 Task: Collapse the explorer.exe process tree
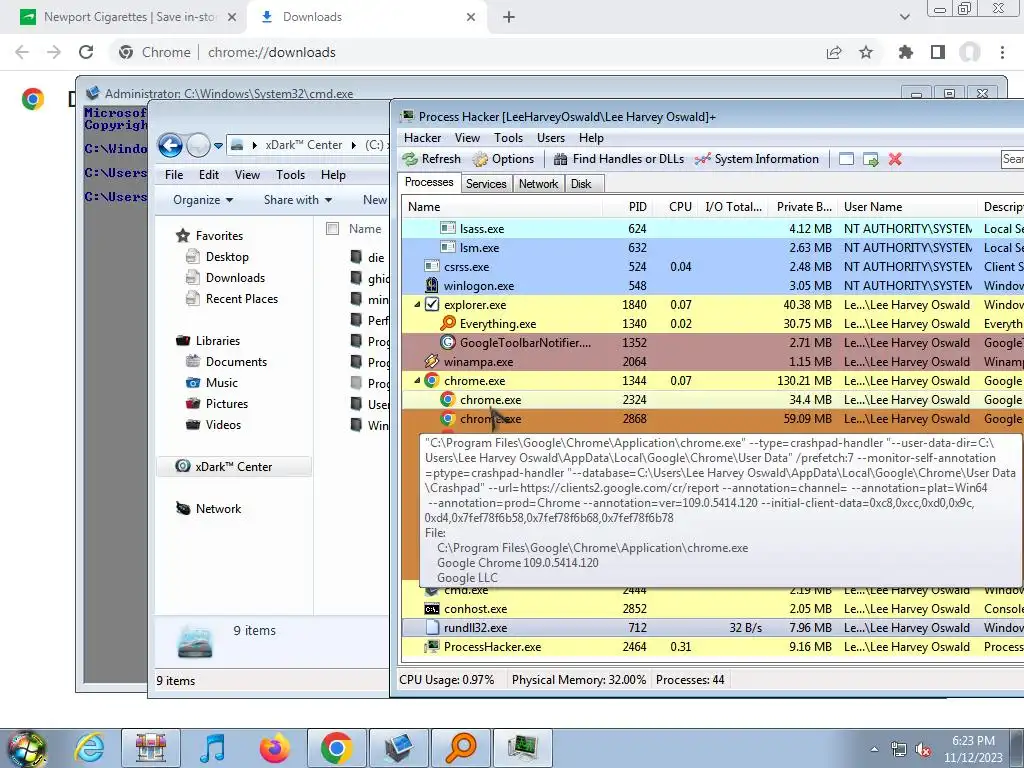417,305
